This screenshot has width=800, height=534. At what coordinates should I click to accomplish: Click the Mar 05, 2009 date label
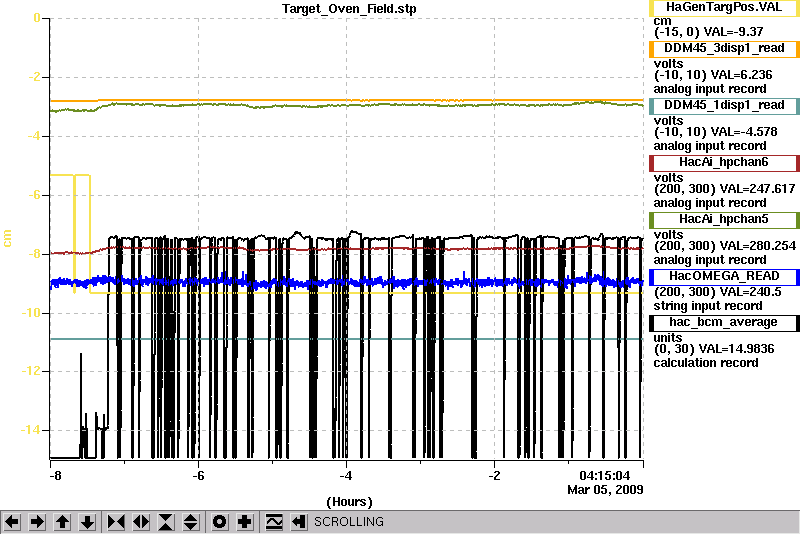(605, 490)
